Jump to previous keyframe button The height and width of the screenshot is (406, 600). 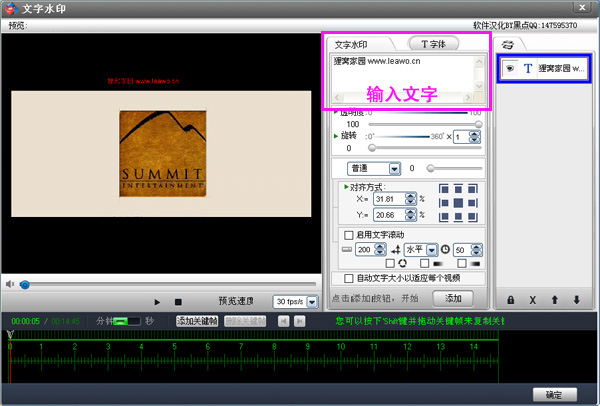click(284, 321)
